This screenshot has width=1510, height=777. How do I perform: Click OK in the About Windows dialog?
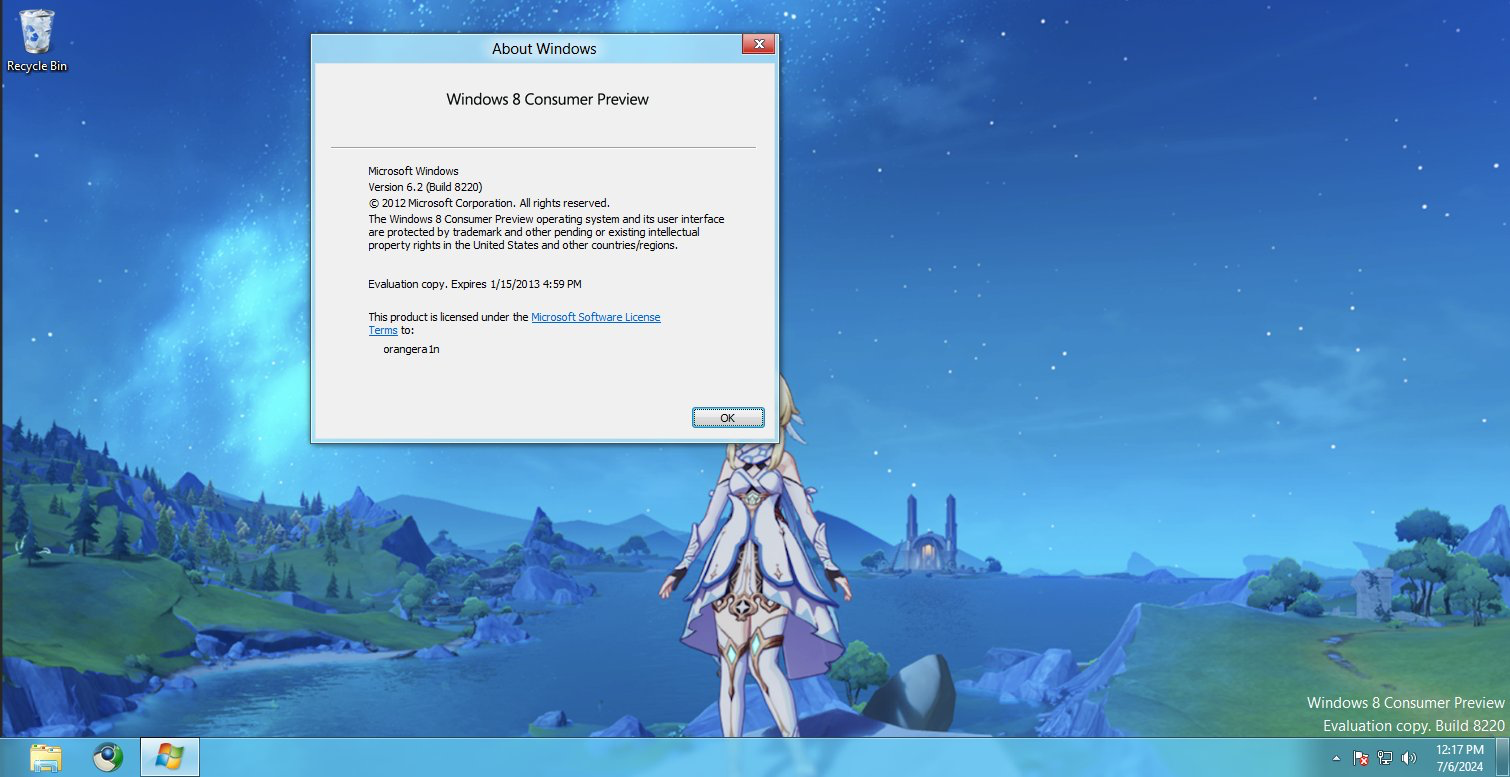click(x=728, y=418)
